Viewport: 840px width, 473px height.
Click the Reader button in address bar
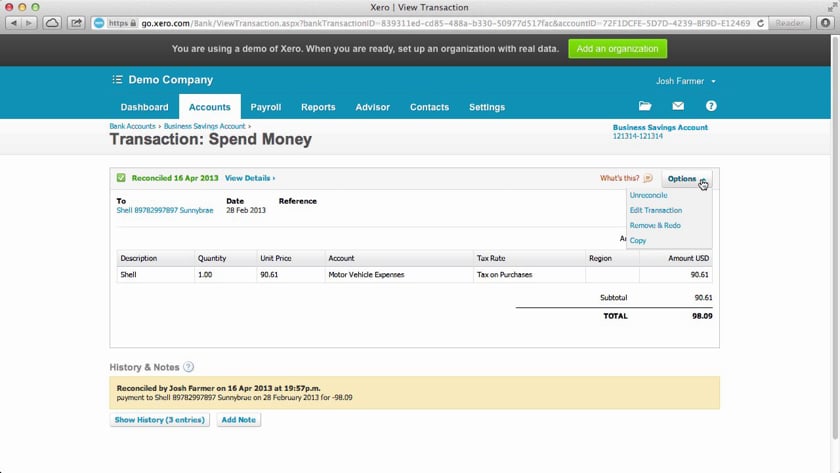[789, 23]
